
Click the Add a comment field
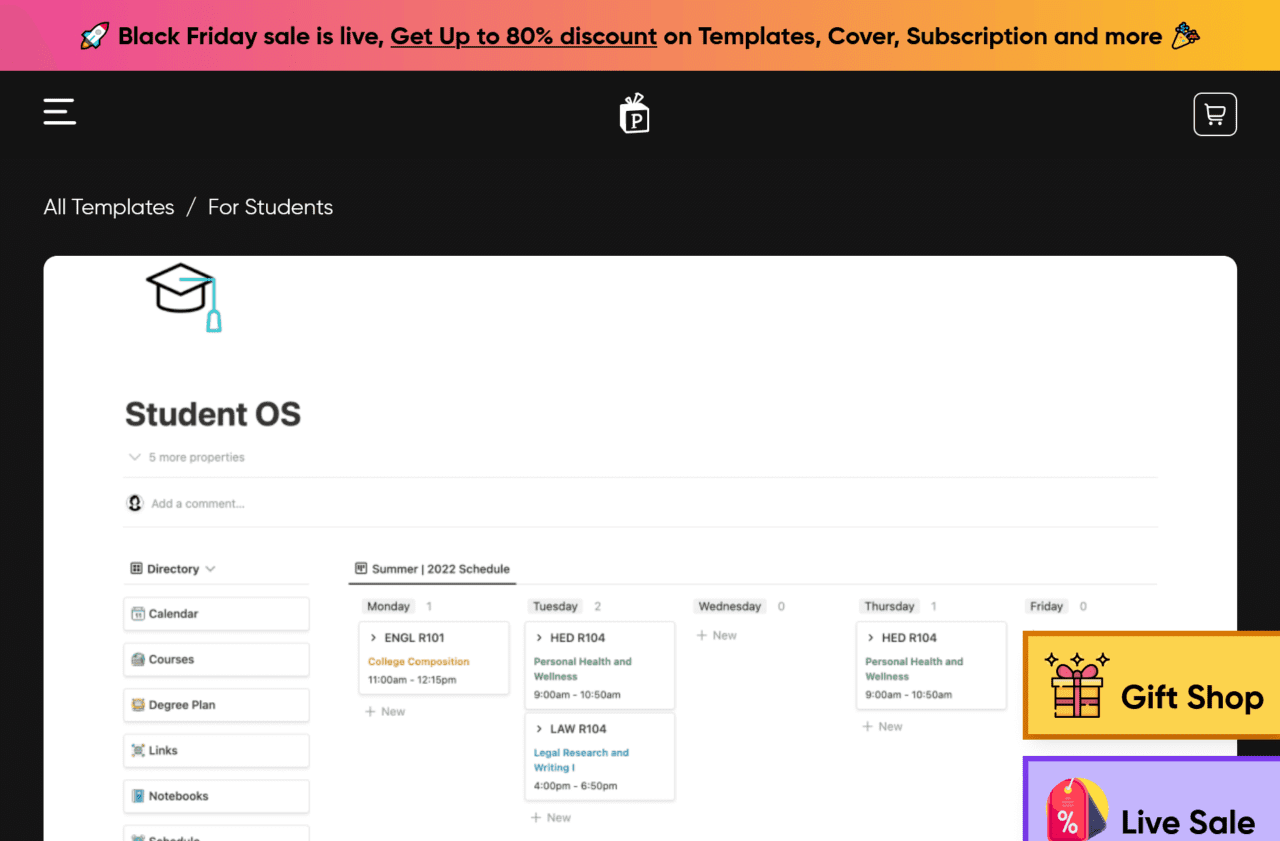tap(195, 503)
